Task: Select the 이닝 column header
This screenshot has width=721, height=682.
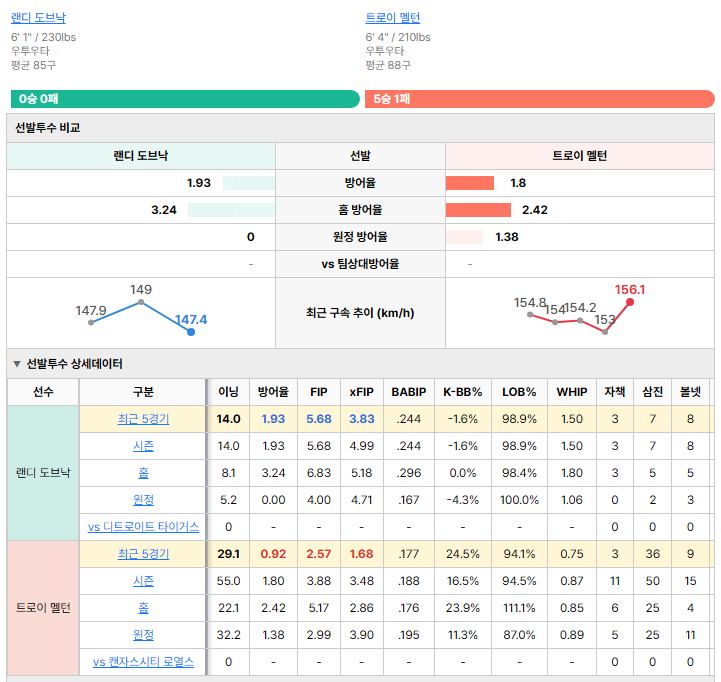Action: click(228, 392)
